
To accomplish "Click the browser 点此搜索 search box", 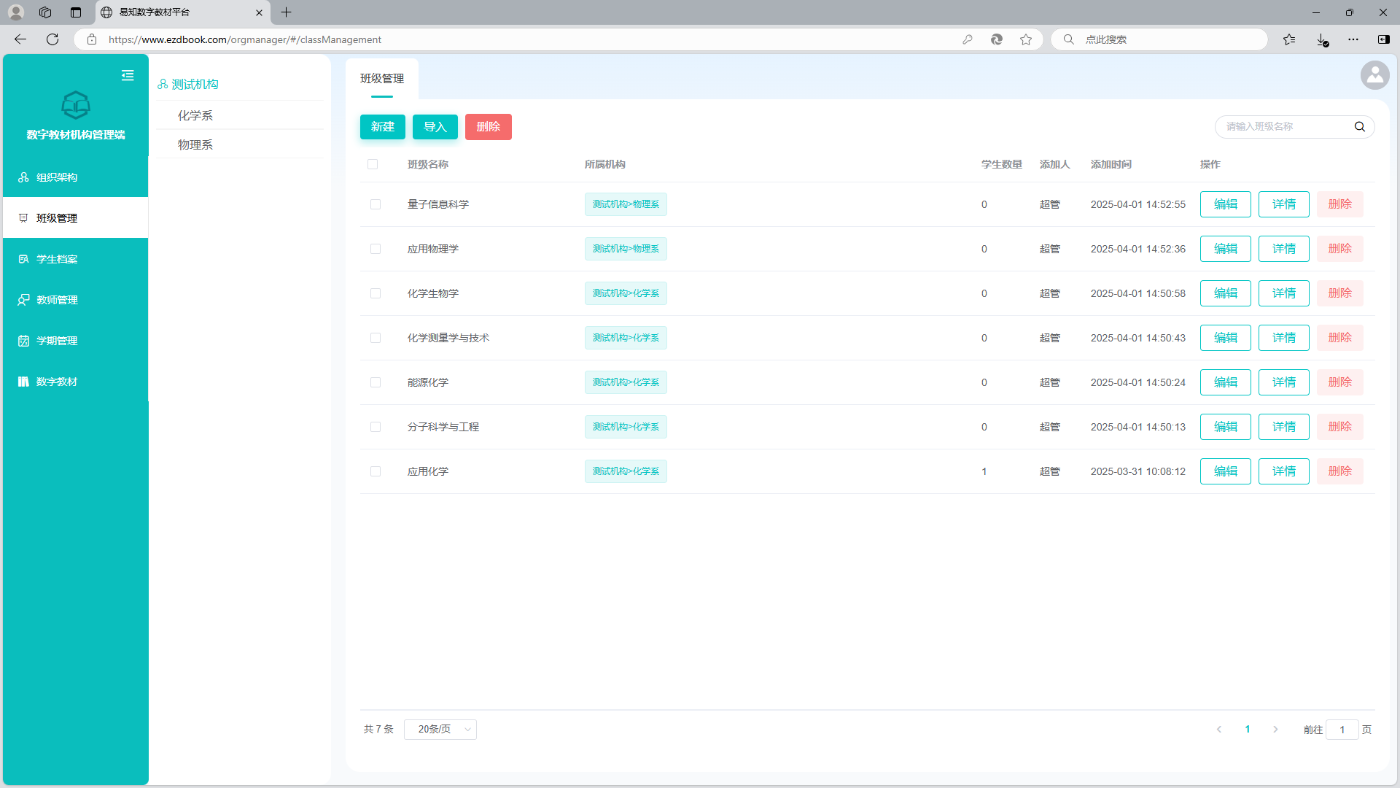I will pos(1160,39).
